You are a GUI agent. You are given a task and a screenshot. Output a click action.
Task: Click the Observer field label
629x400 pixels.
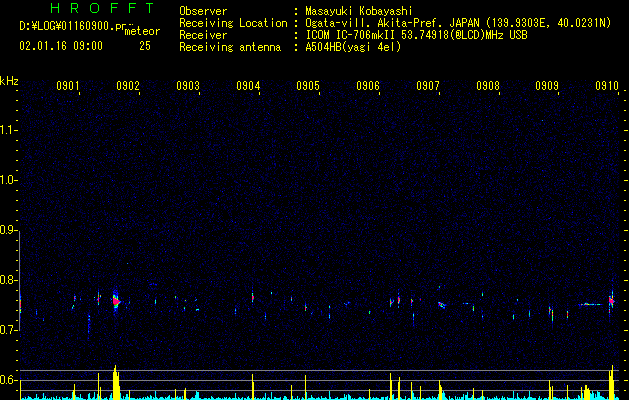pos(203,11)
